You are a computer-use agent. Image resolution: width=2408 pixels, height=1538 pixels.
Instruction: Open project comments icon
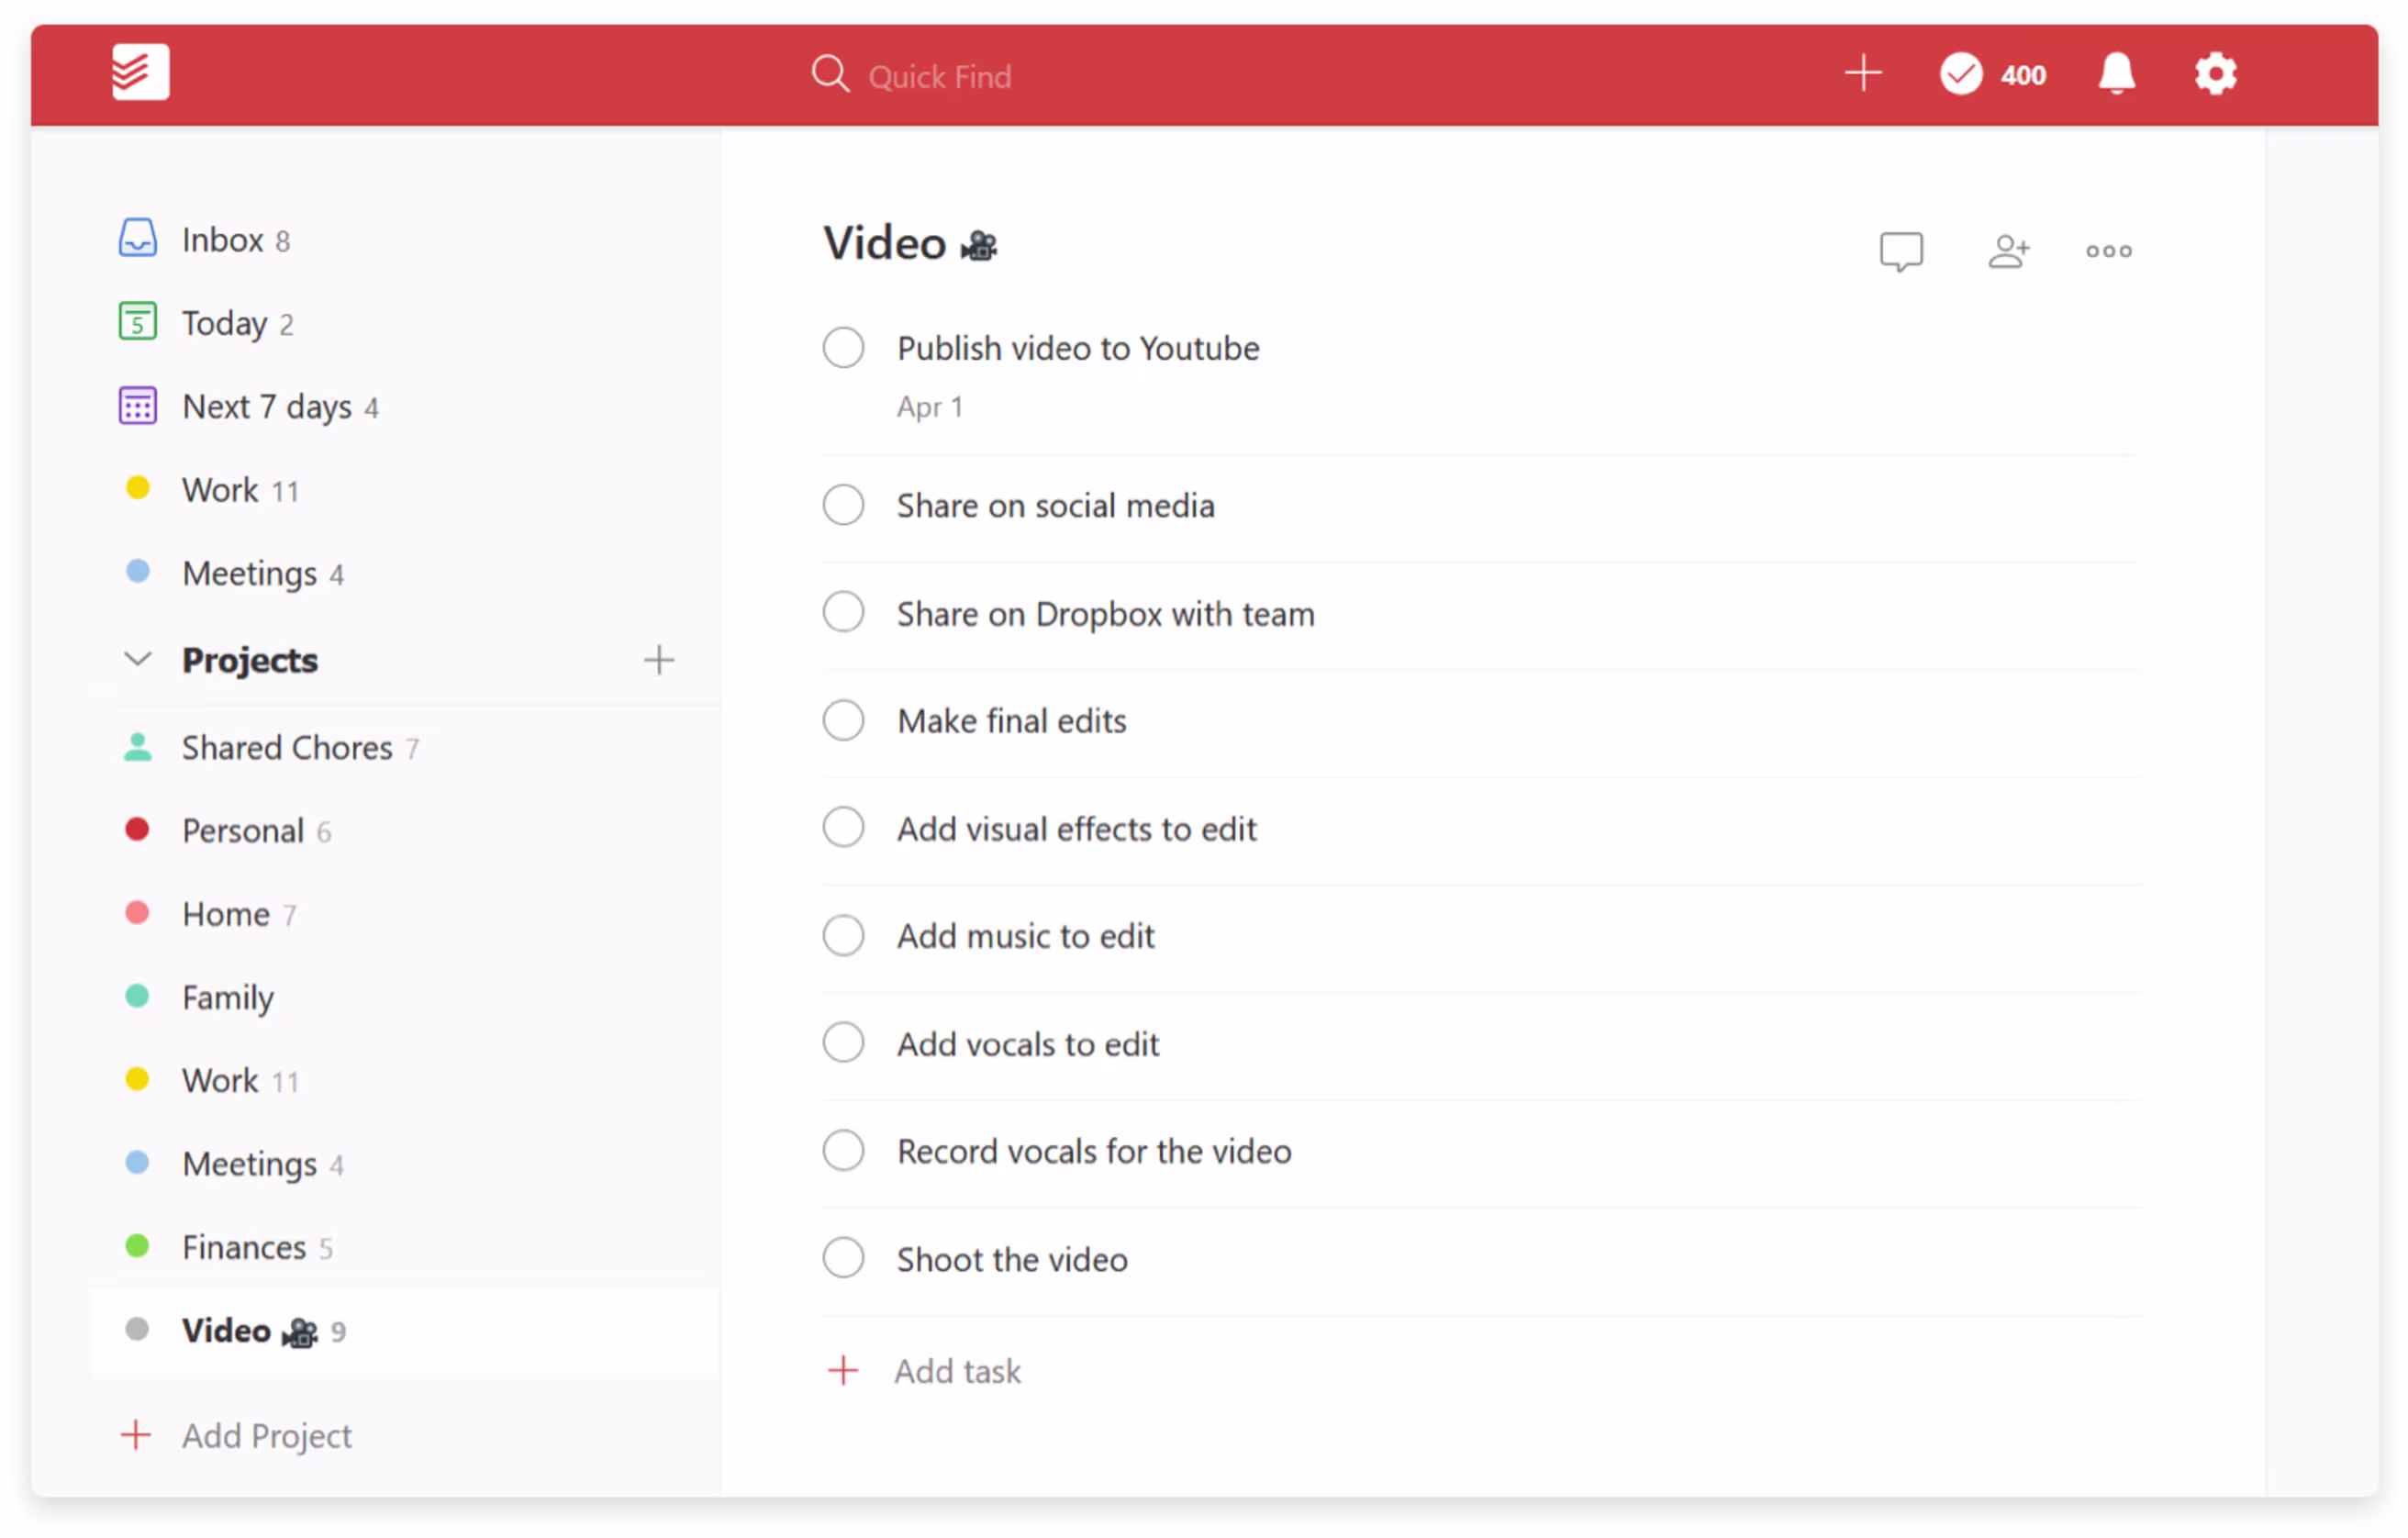(1902, 251)
